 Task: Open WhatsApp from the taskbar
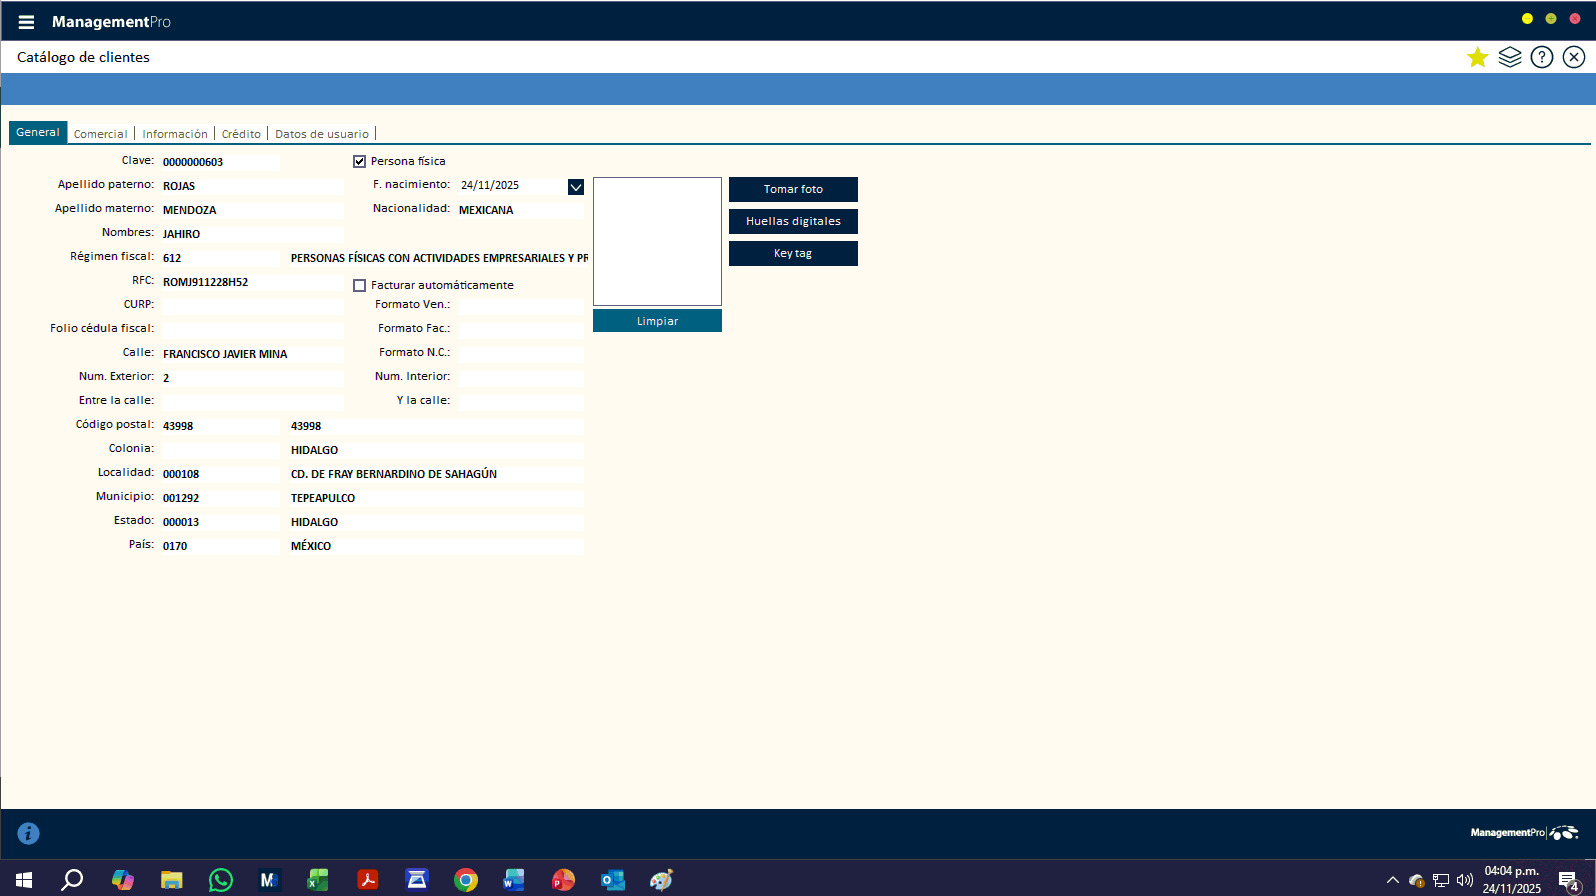[x=220, y=880]
